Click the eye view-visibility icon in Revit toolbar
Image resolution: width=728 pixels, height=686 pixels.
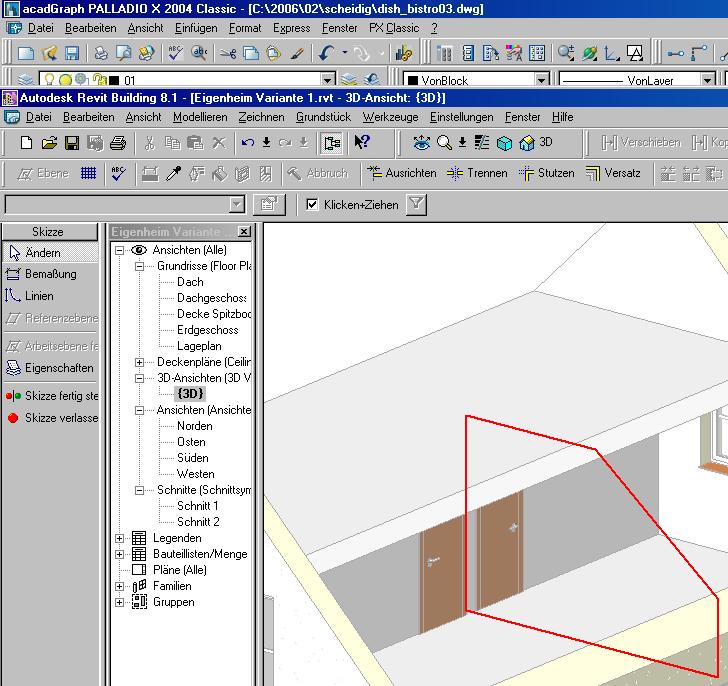(421, 142)
